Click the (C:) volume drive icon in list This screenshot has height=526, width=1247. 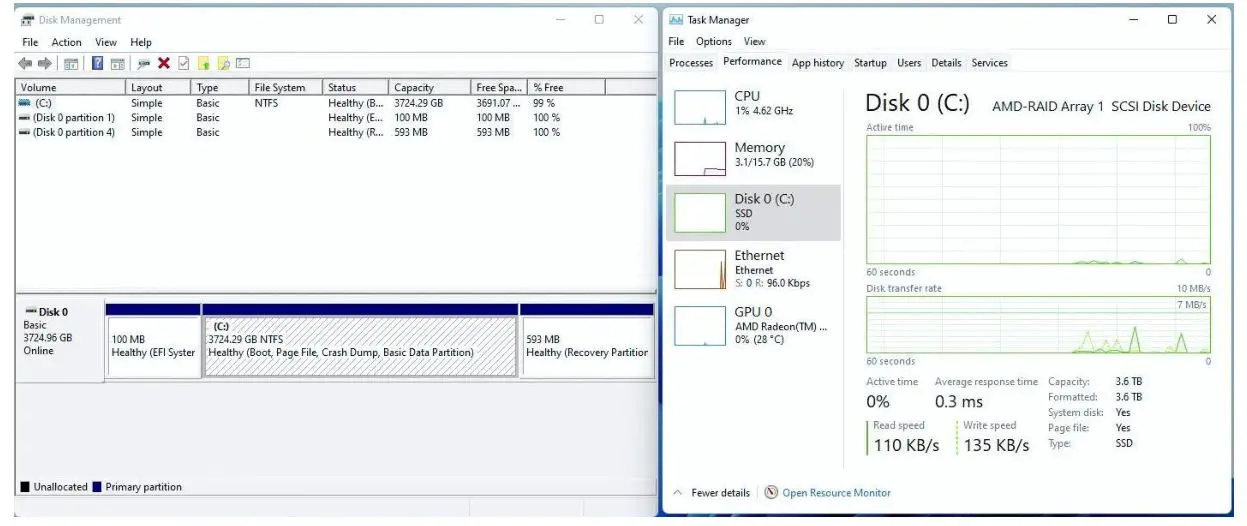point(25,102)
